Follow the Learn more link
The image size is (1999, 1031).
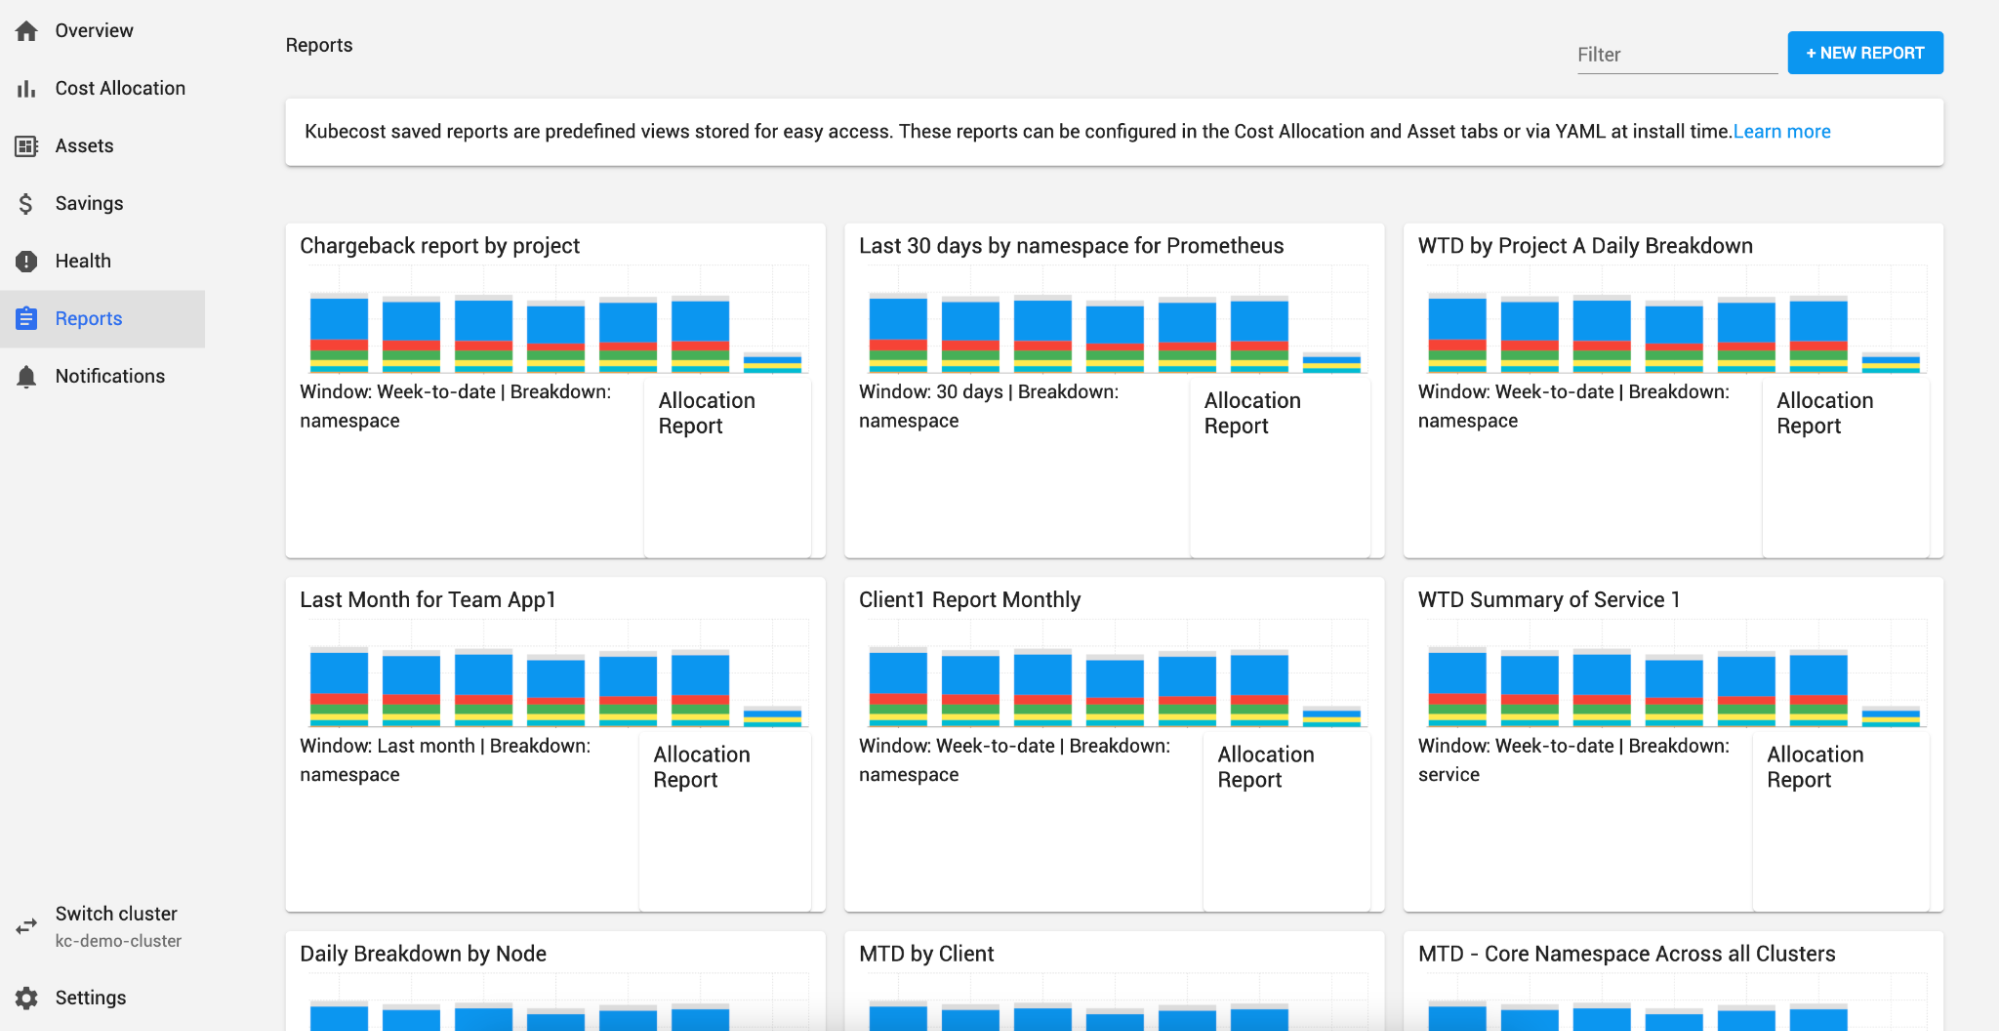[1782, 132]
